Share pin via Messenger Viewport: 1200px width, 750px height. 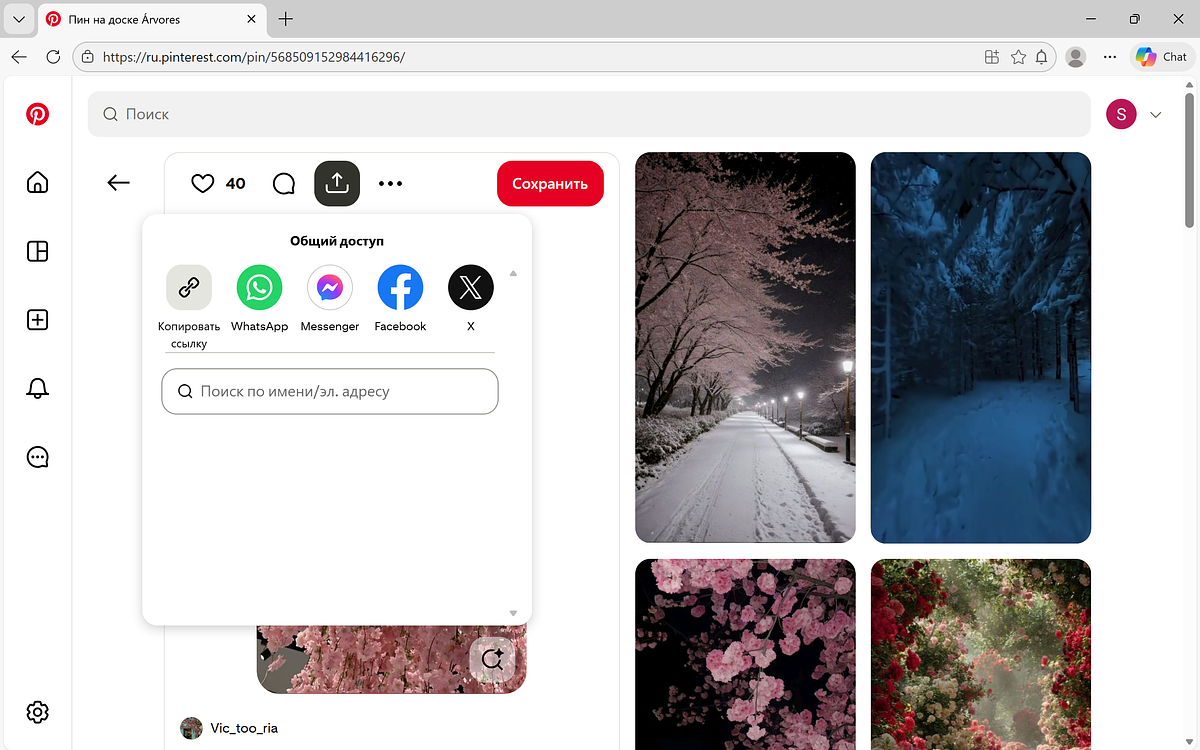(x=330, y=289)
